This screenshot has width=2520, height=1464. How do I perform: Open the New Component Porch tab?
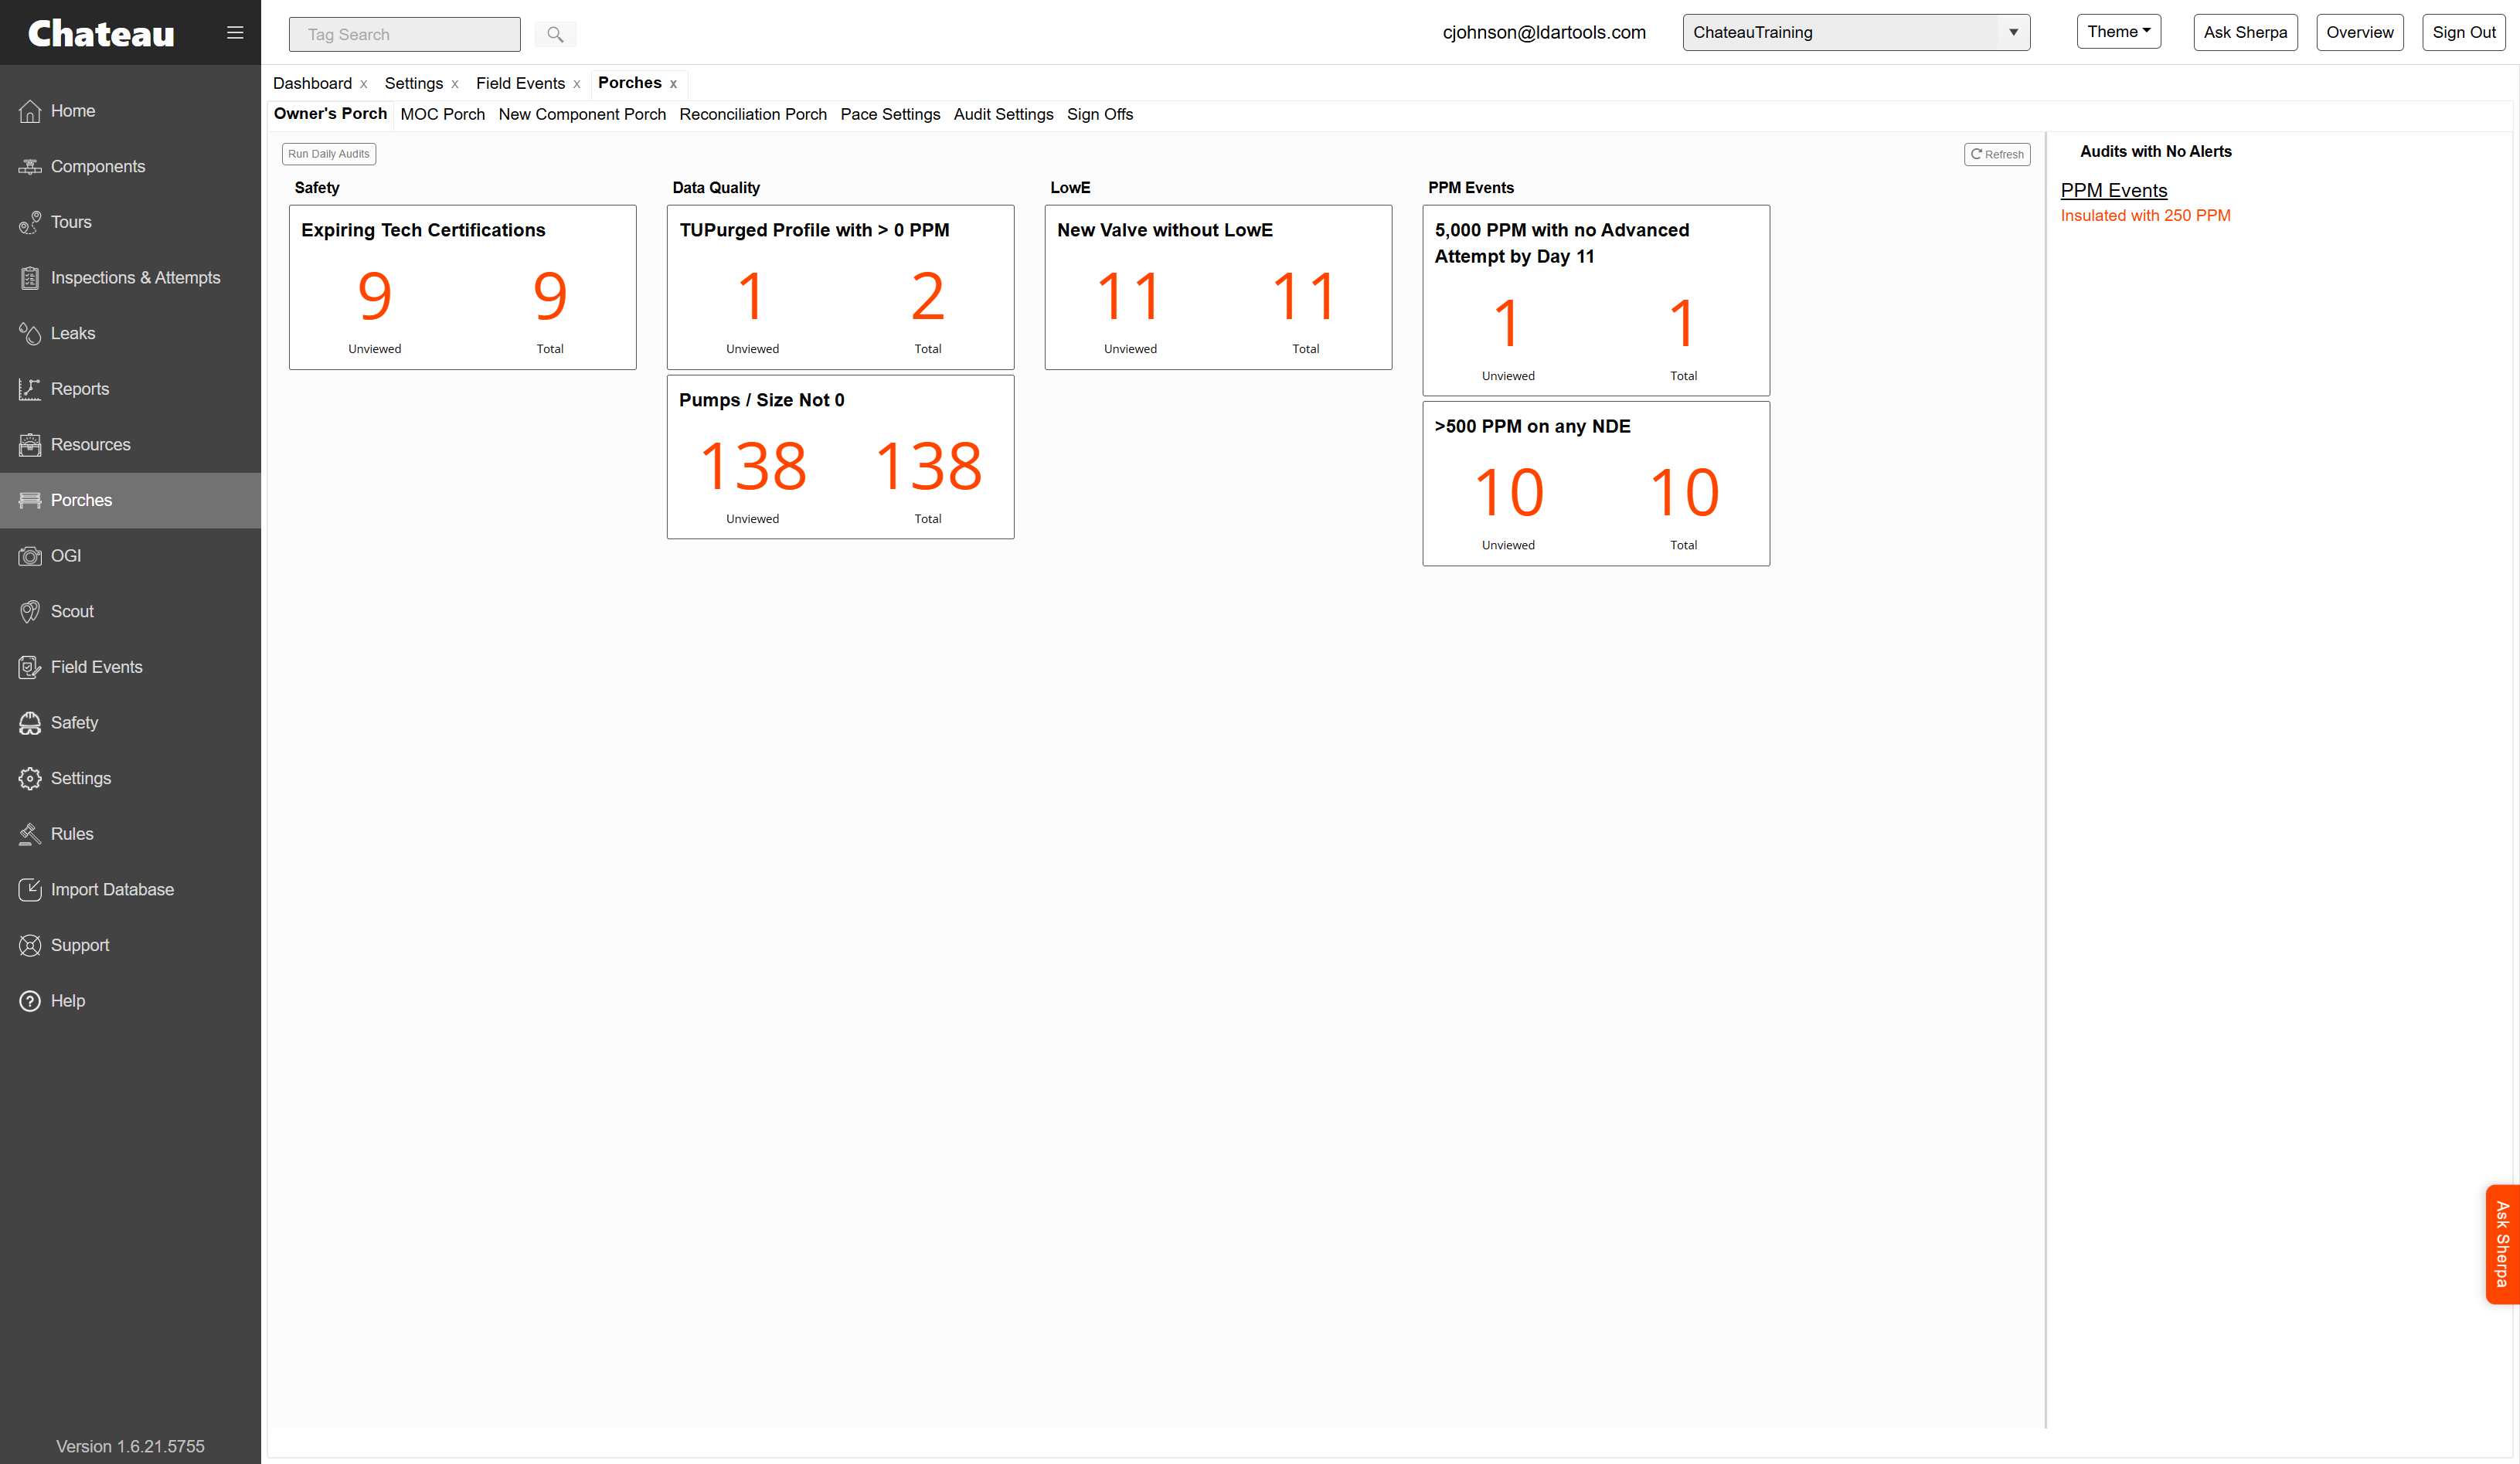click(582, 114)
